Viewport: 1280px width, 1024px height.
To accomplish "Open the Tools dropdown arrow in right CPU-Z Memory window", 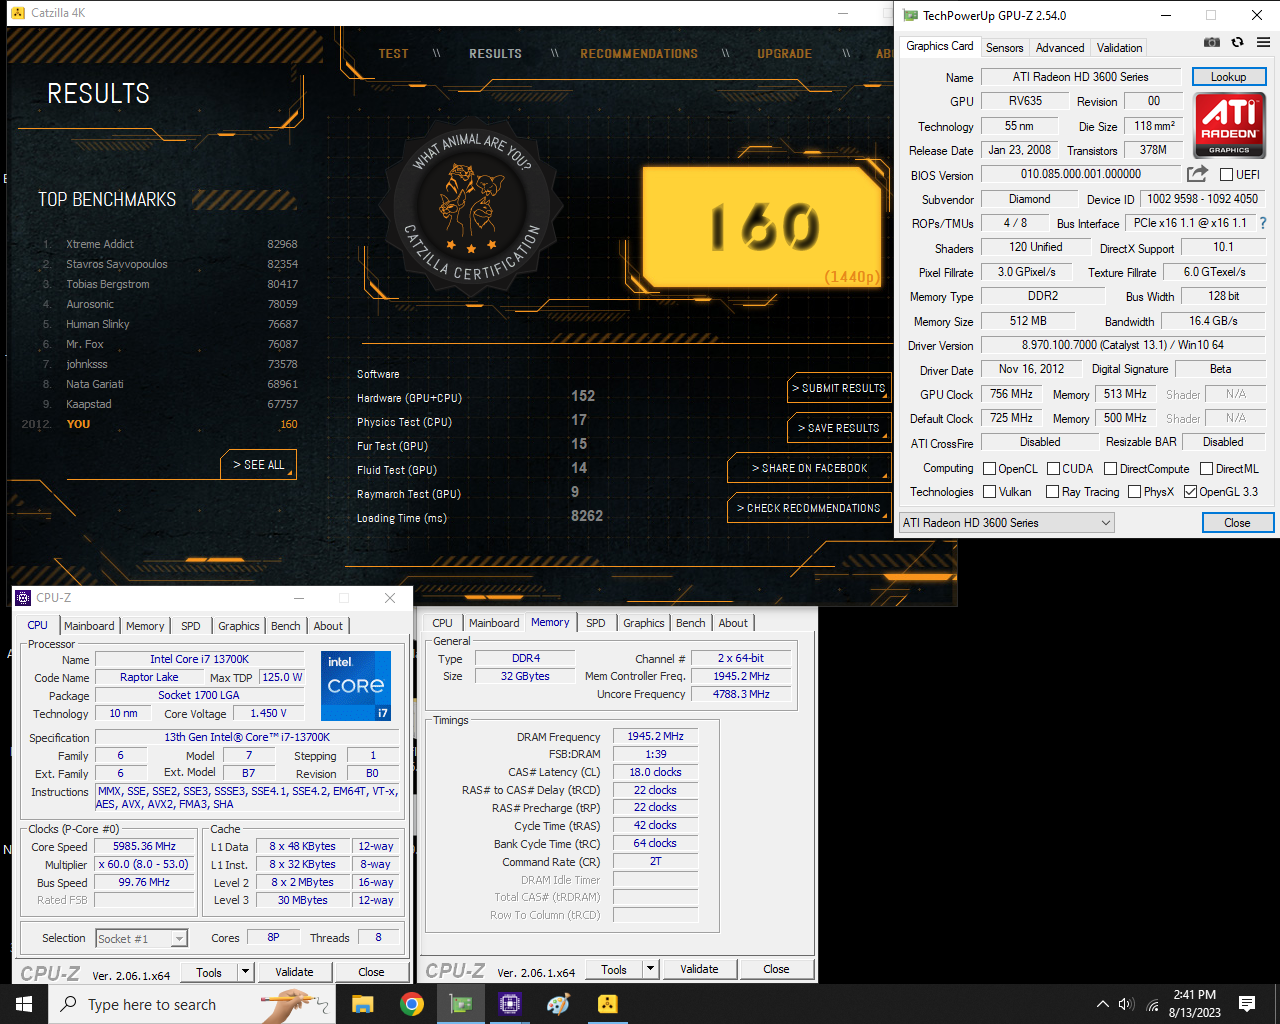I will click(x=650, y=969).
